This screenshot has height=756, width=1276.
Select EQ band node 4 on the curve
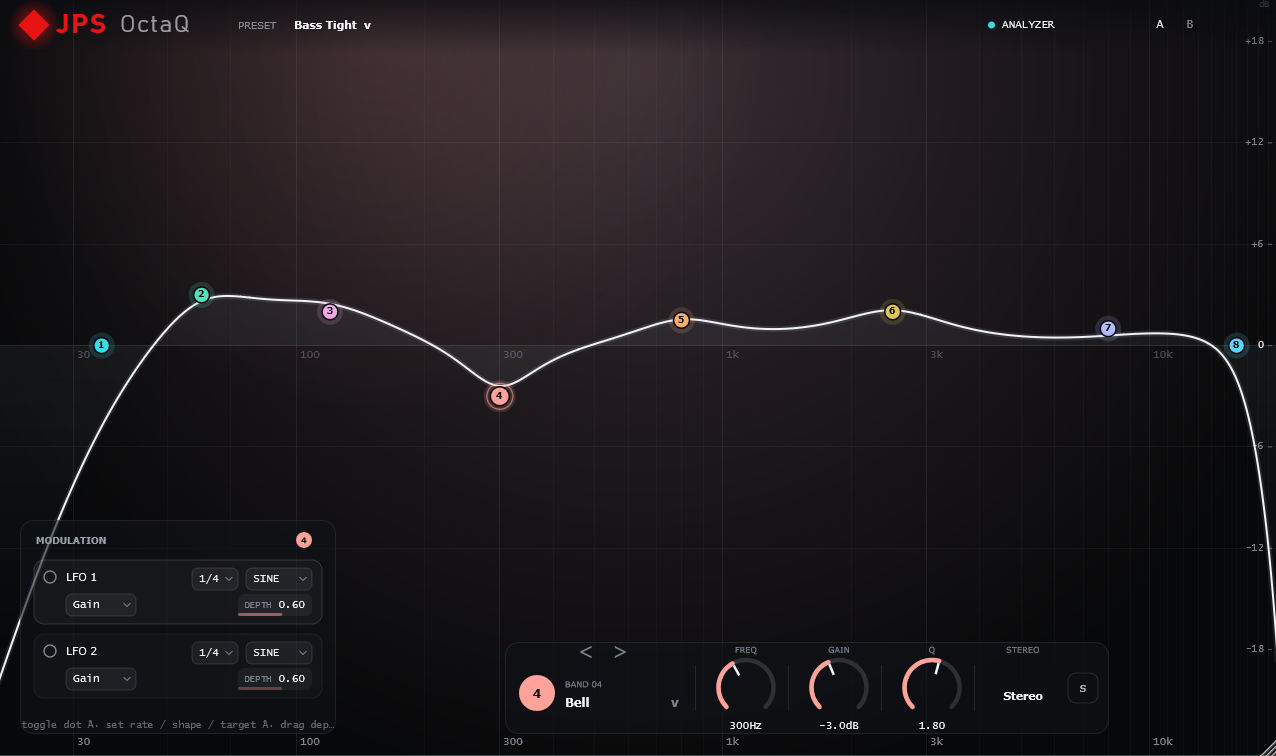tap(499, 396)
